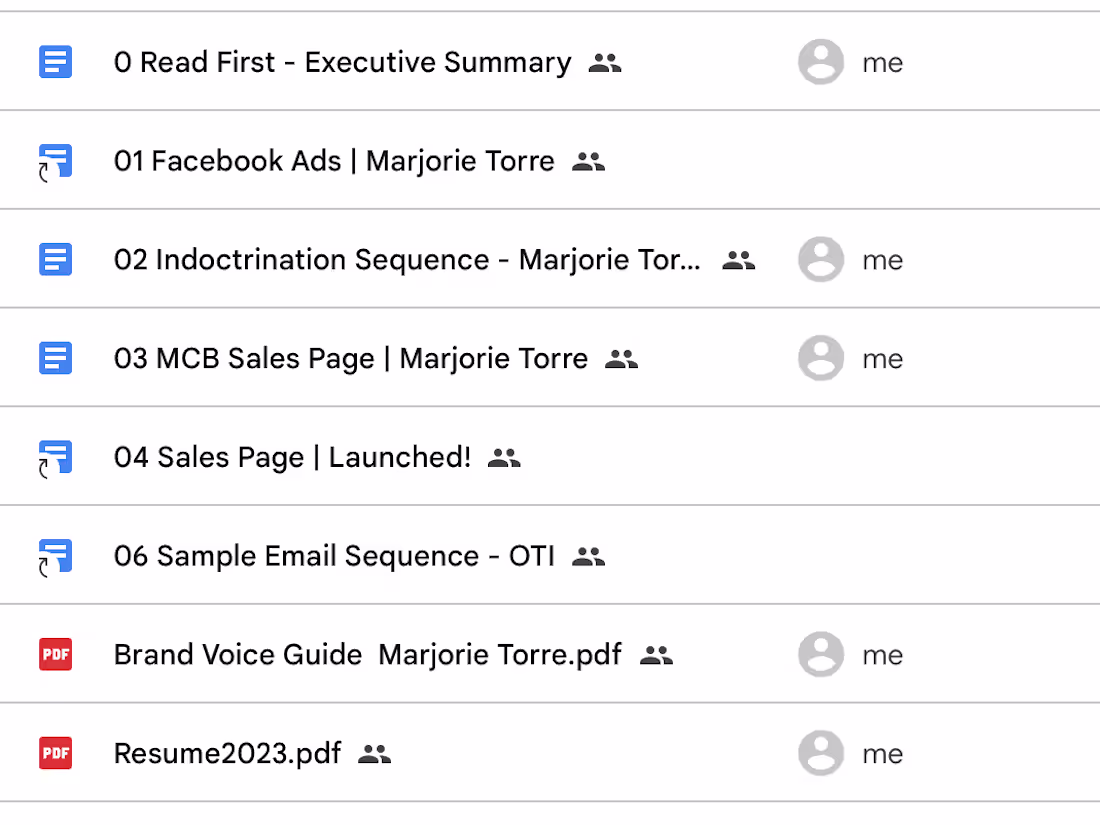Select the Resume2023.pdf file name
The height and width of the screenshot is (825, 1100).
point(227,753)
